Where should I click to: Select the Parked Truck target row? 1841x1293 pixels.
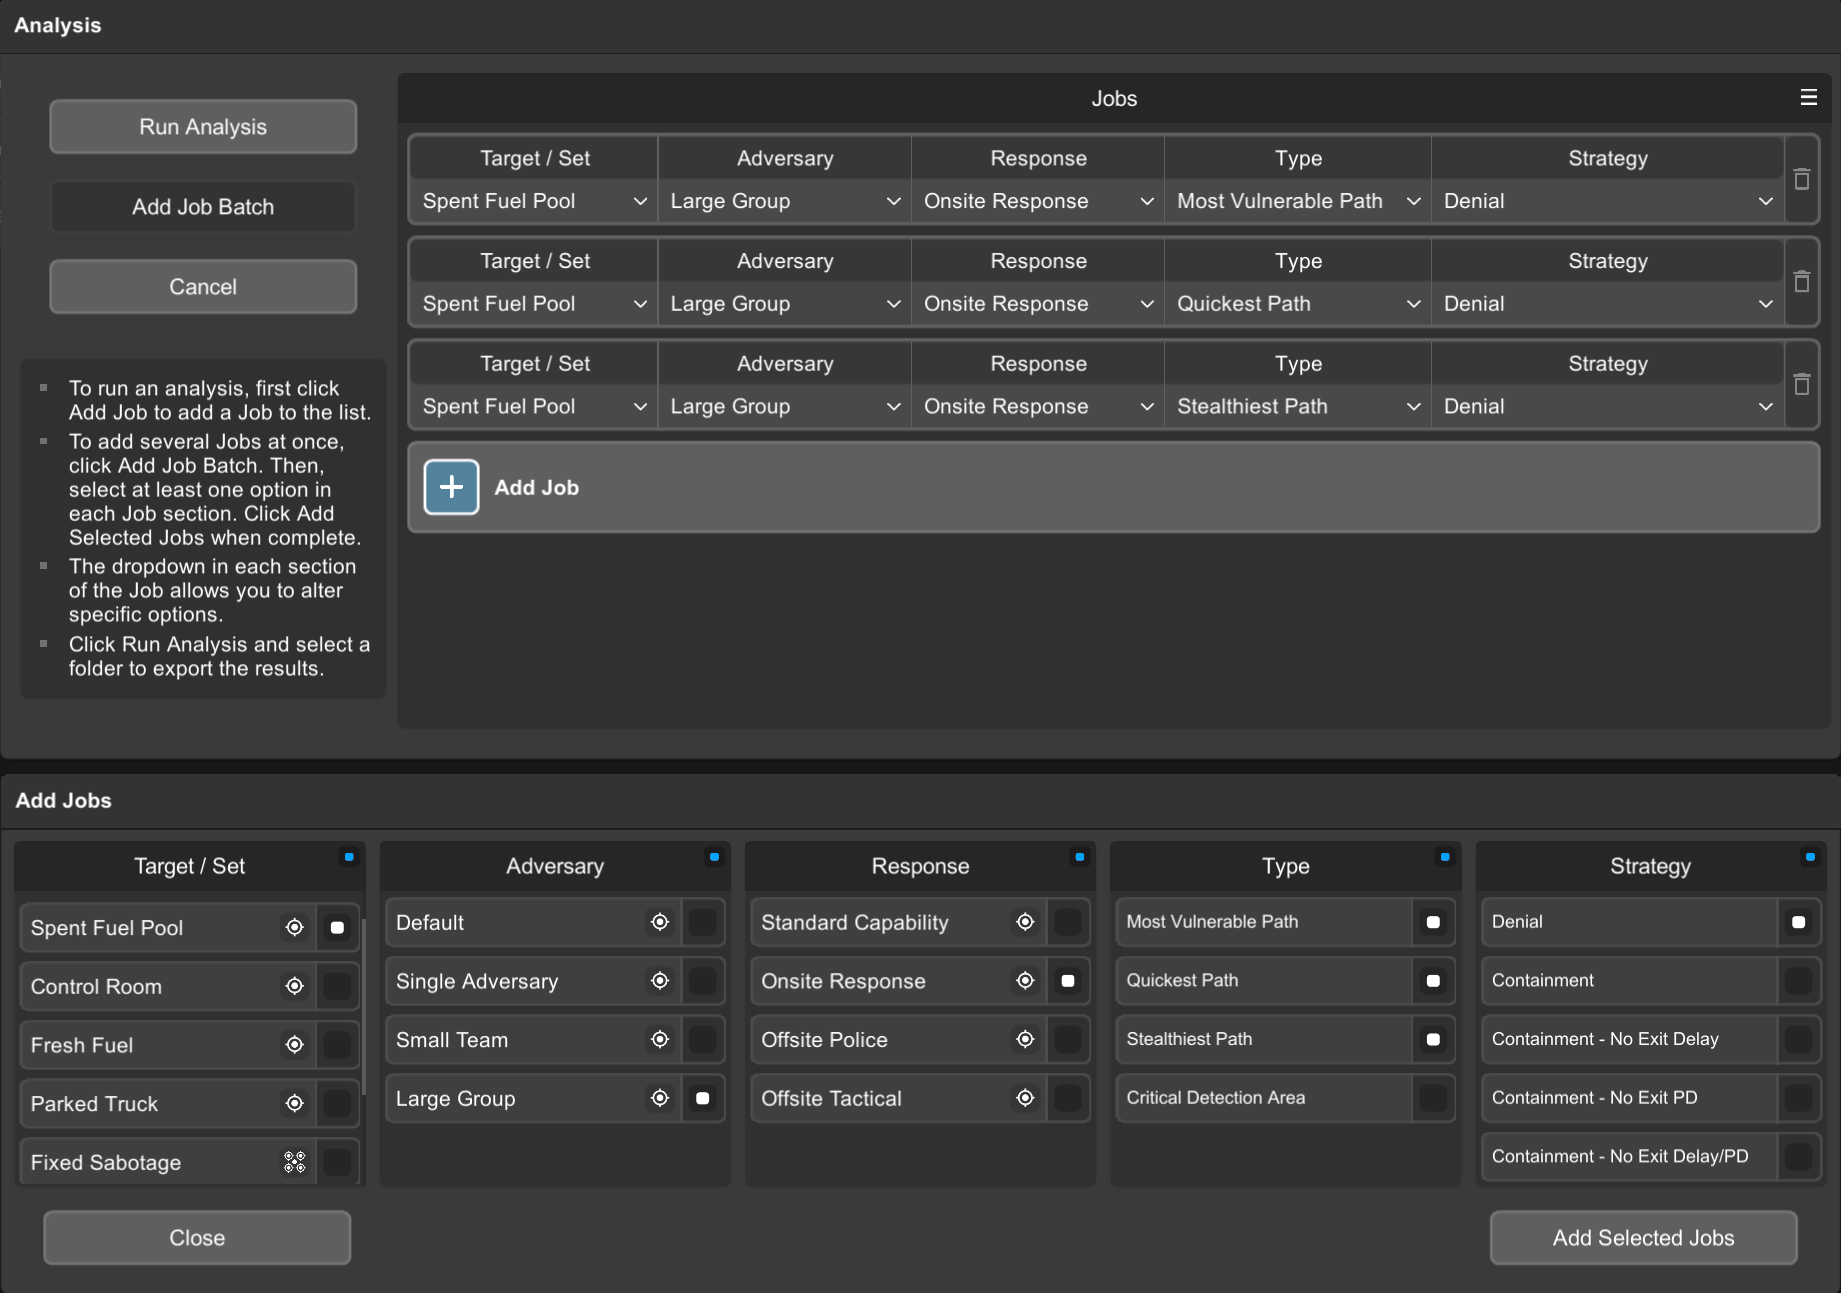click(x=189, y=1103)
